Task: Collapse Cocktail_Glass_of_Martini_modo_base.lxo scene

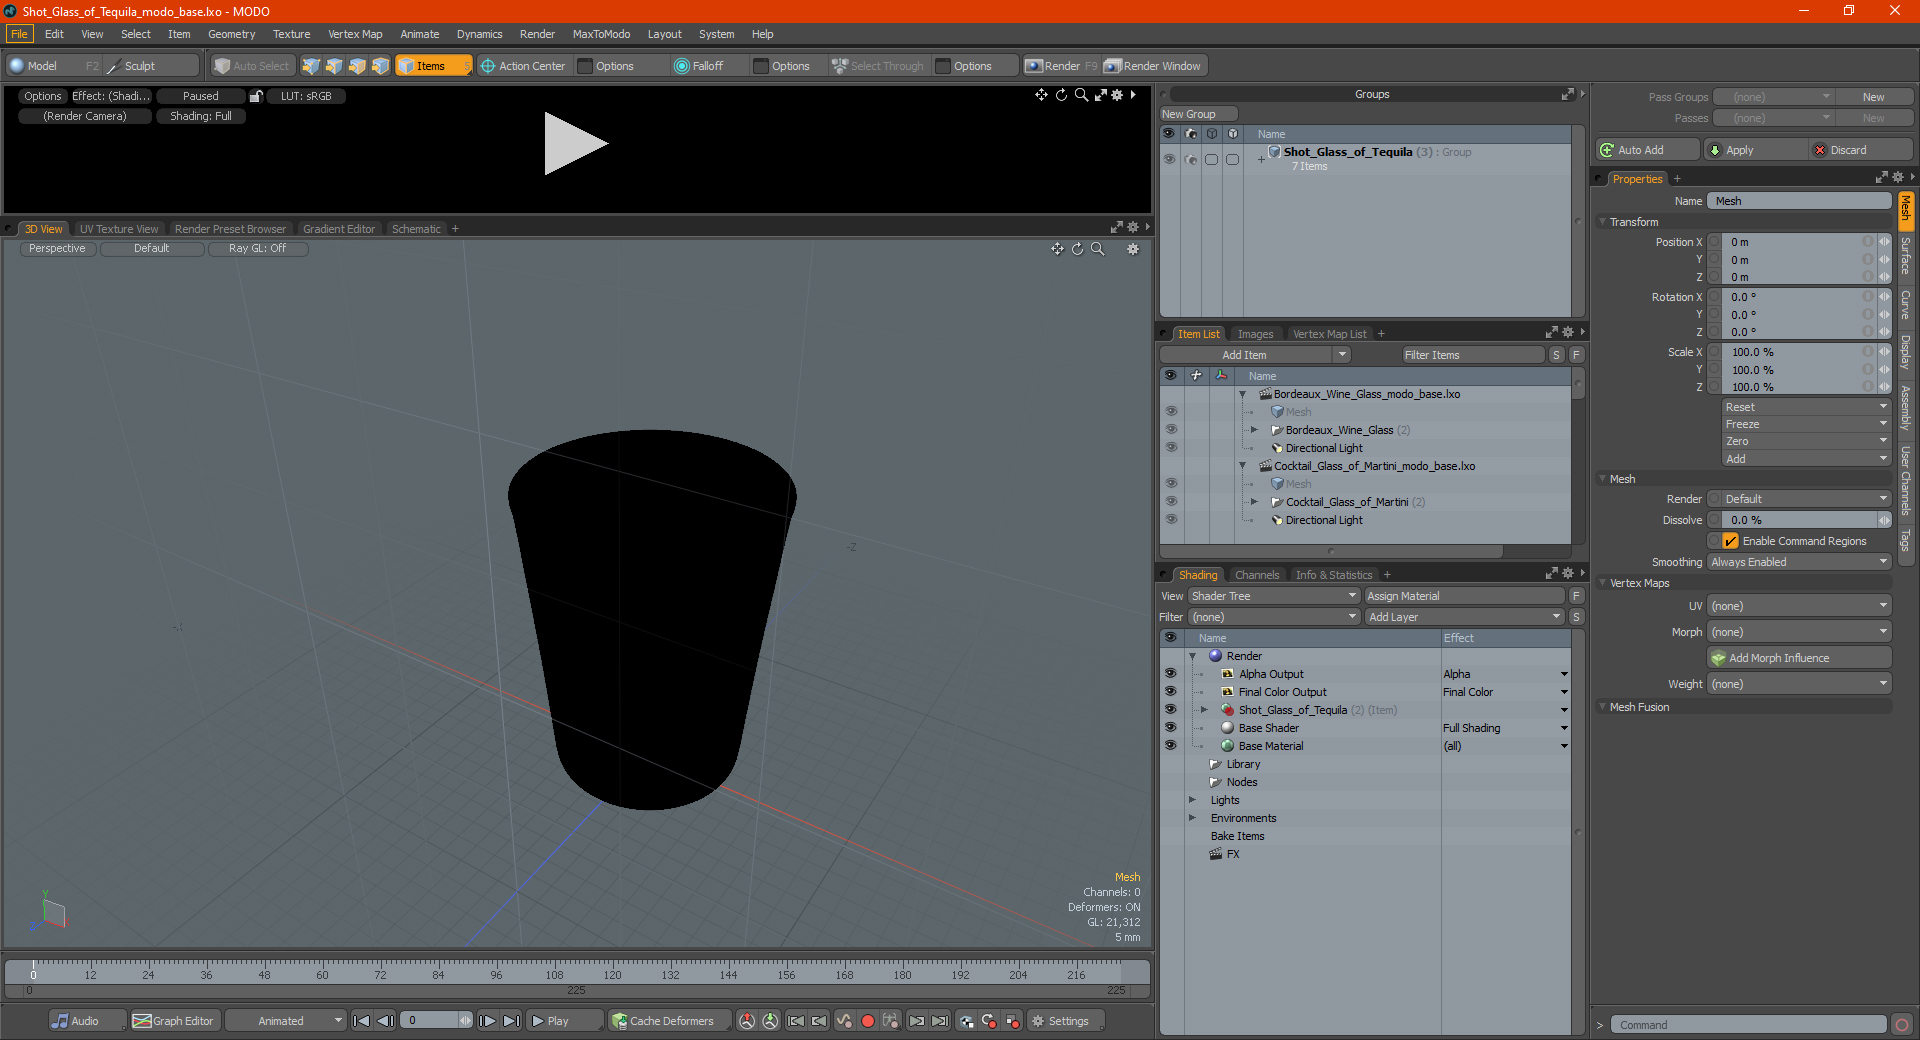Action: coord(1243,466)
